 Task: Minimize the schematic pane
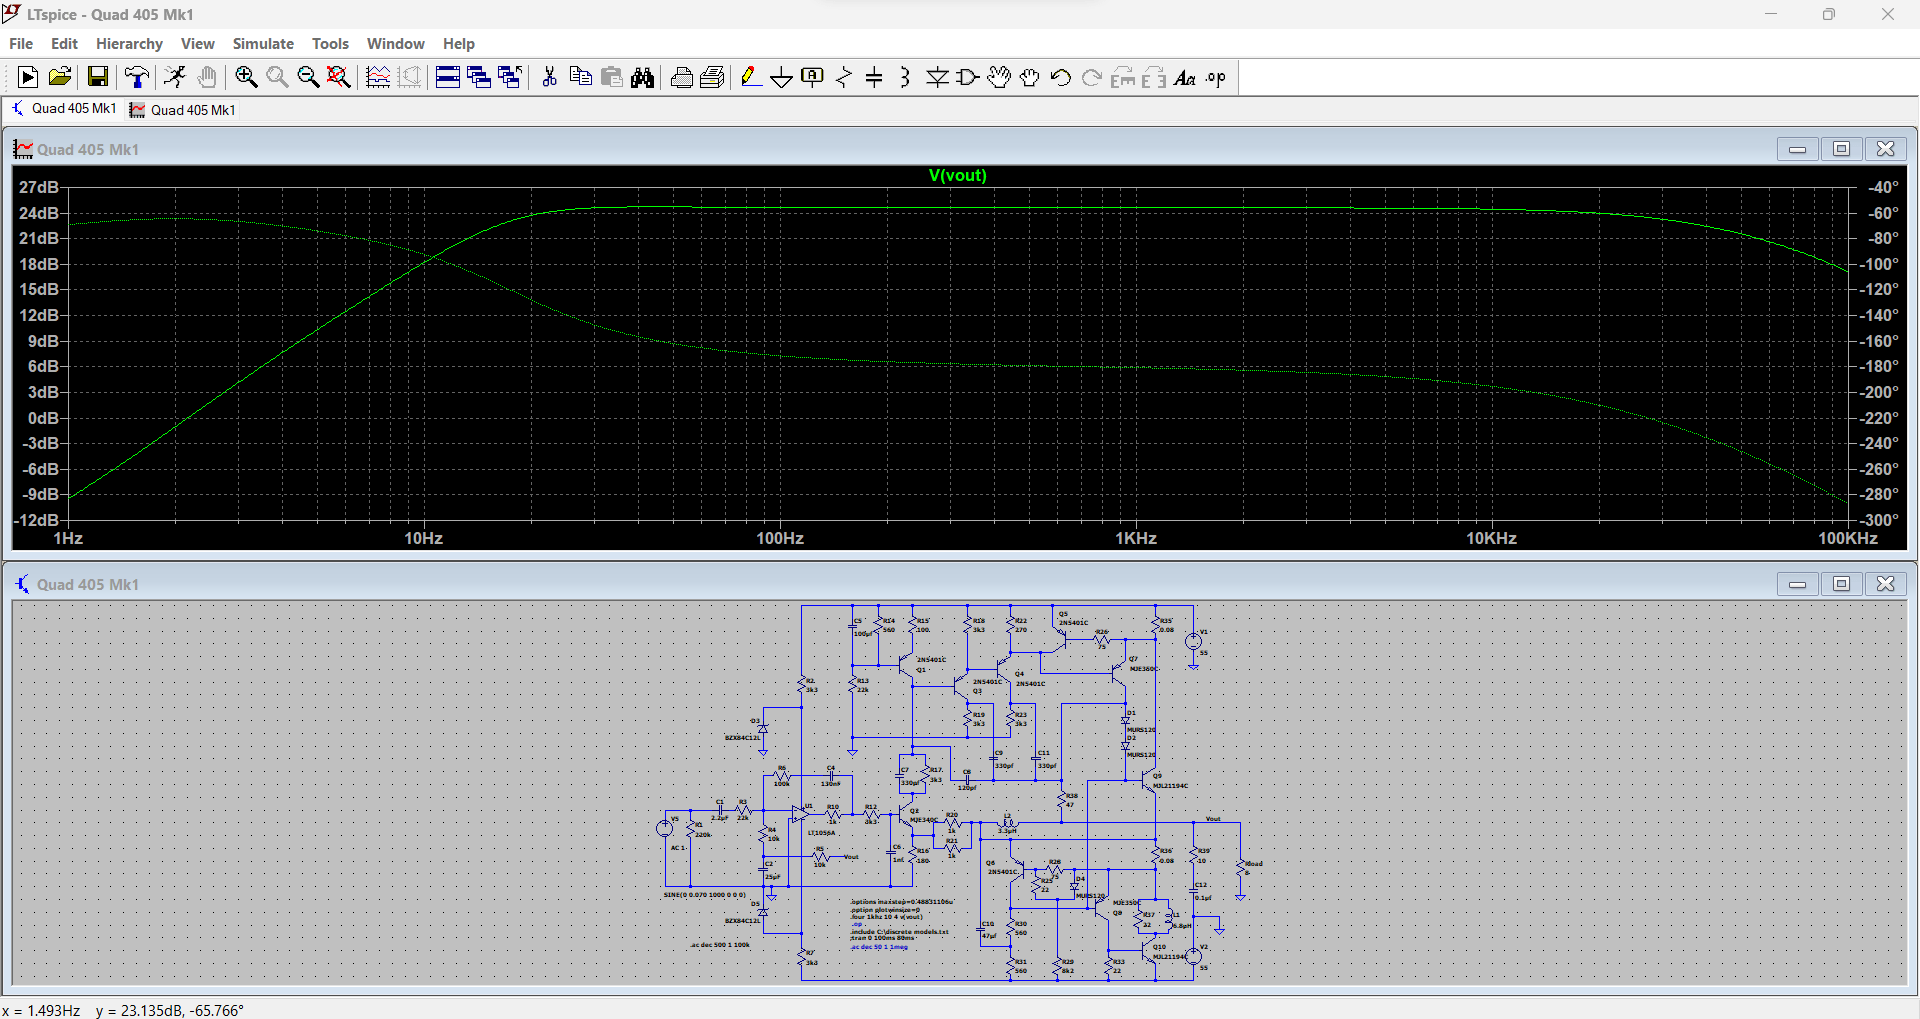[1797, 584]
